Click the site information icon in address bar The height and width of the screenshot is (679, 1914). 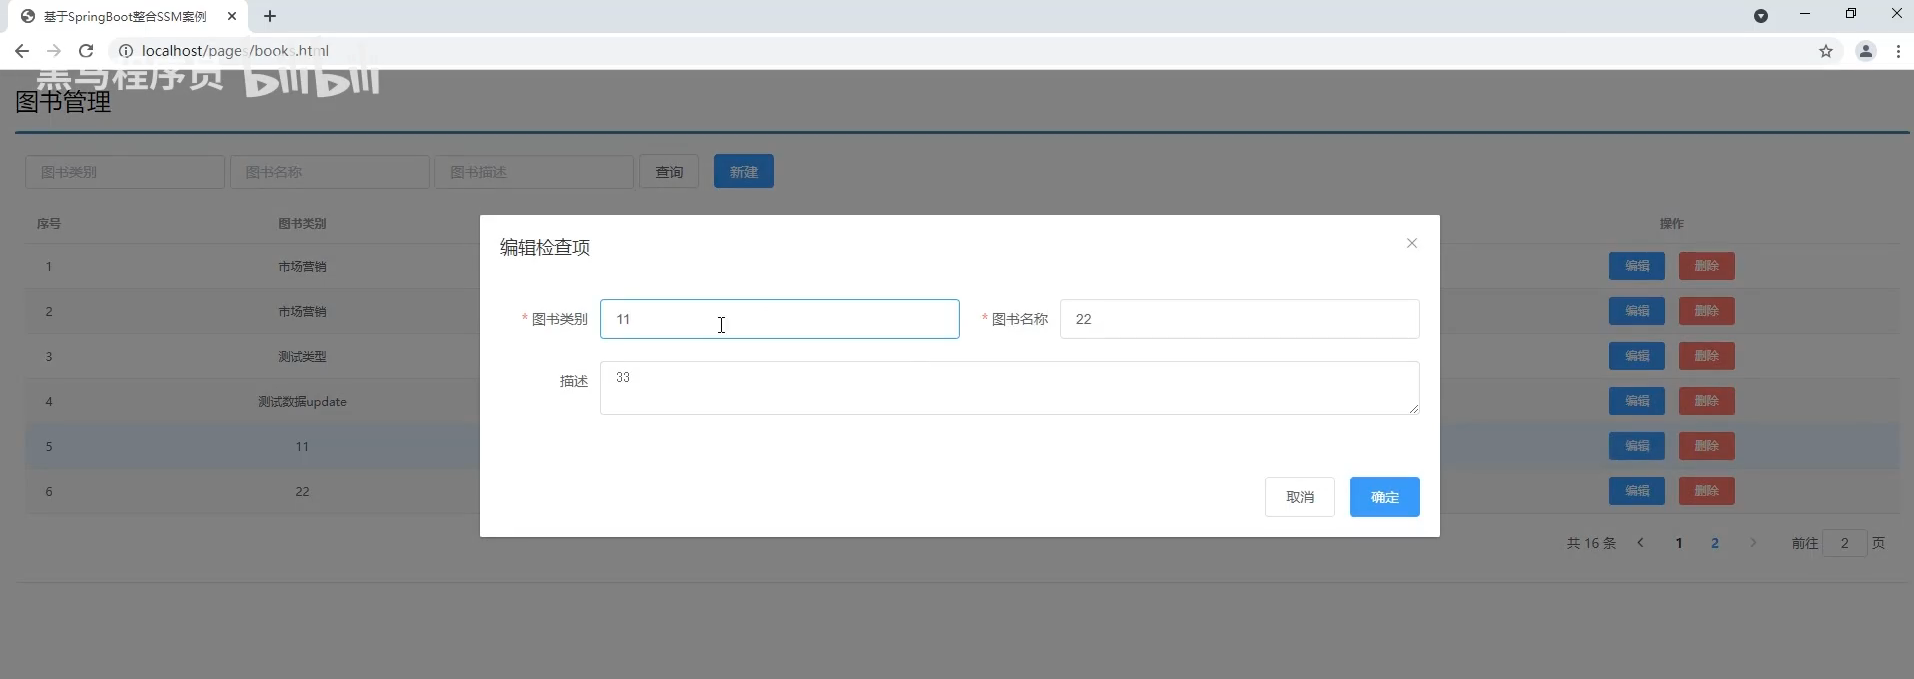point(126,51)
